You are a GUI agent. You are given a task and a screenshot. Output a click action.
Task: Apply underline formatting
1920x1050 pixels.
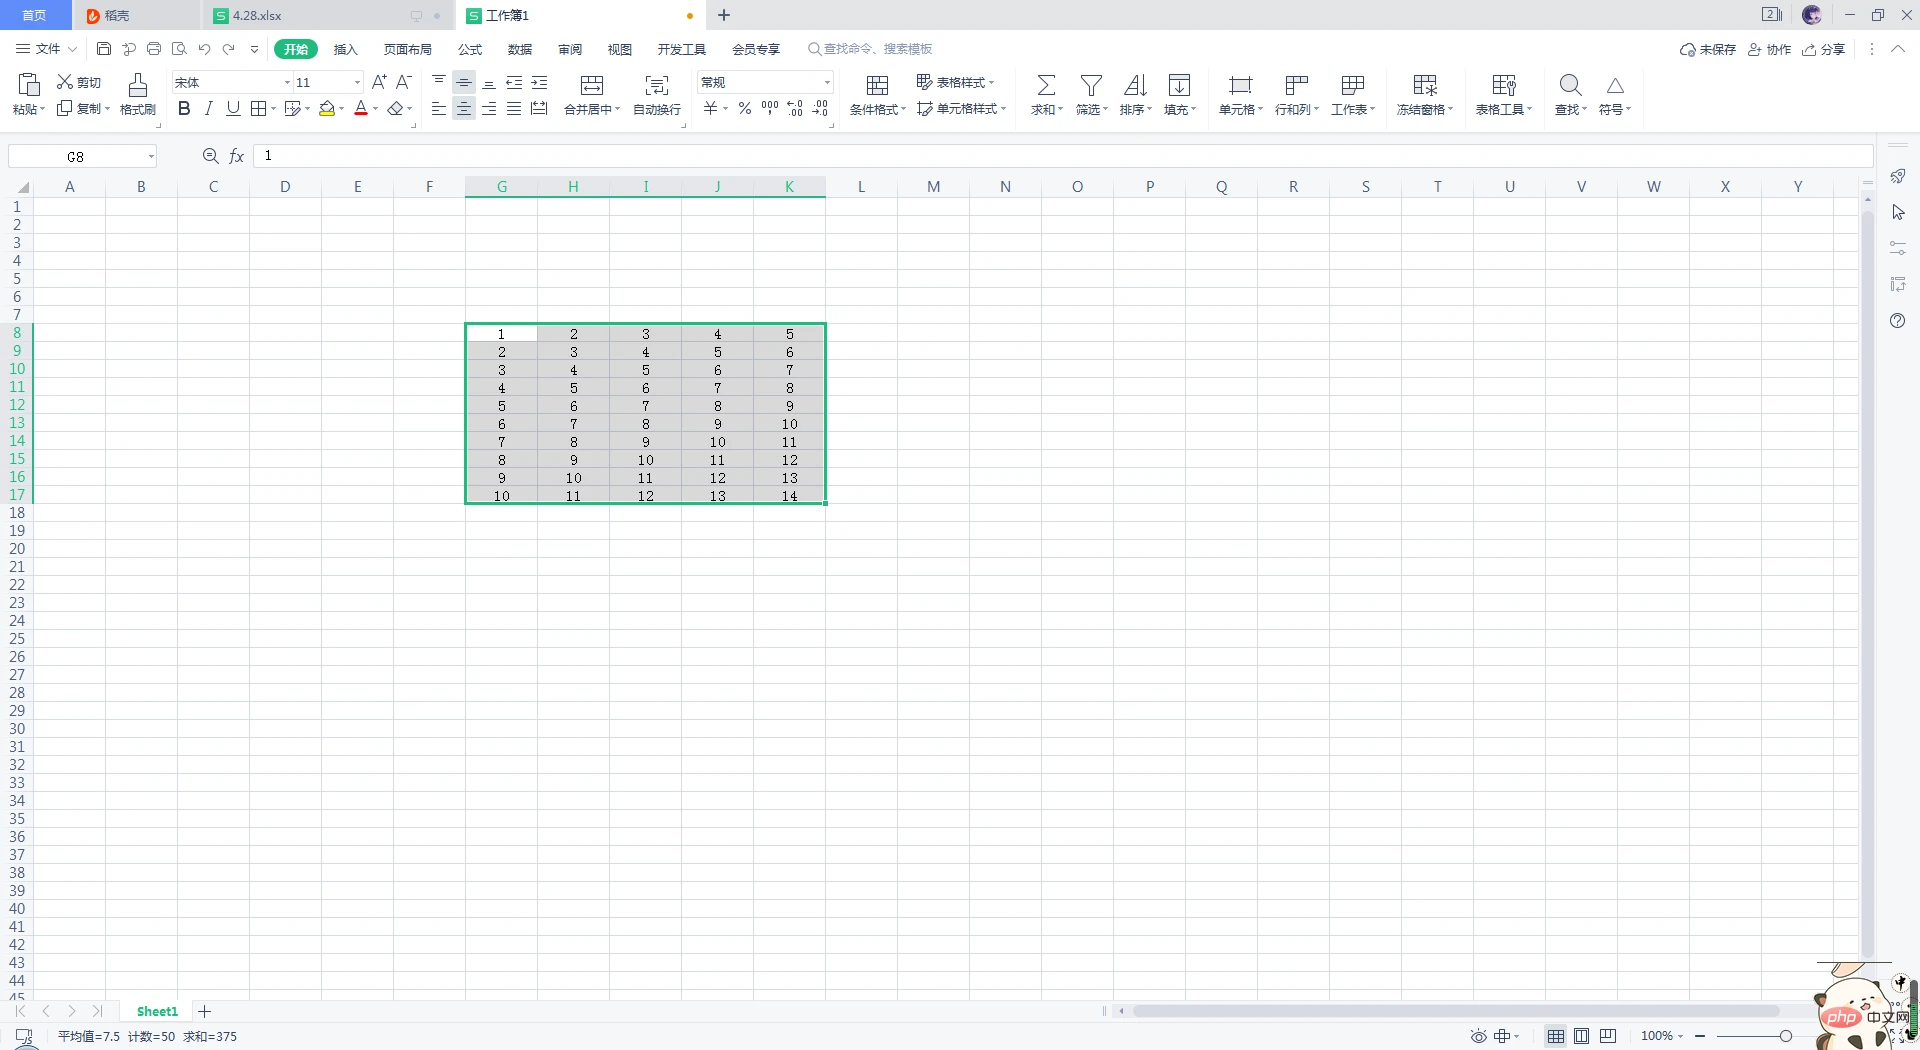pyautogui.click(x=233, y=108)
